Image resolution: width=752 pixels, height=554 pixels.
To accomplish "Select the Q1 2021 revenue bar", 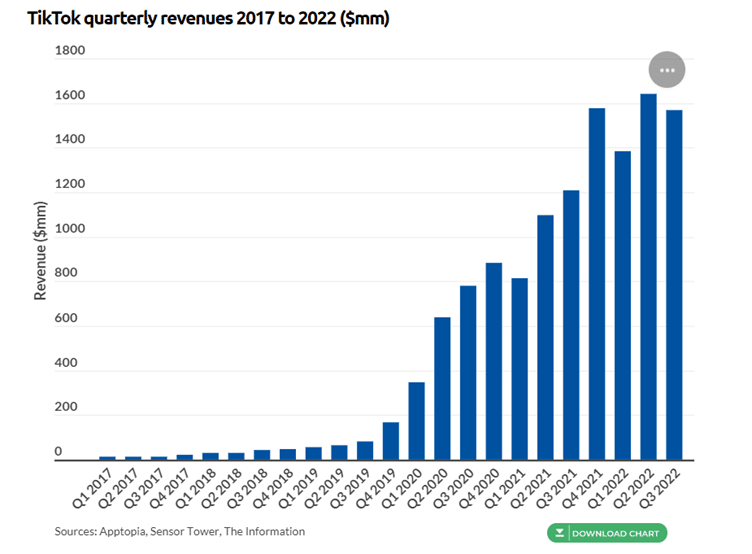I will (x=519, y=369).
